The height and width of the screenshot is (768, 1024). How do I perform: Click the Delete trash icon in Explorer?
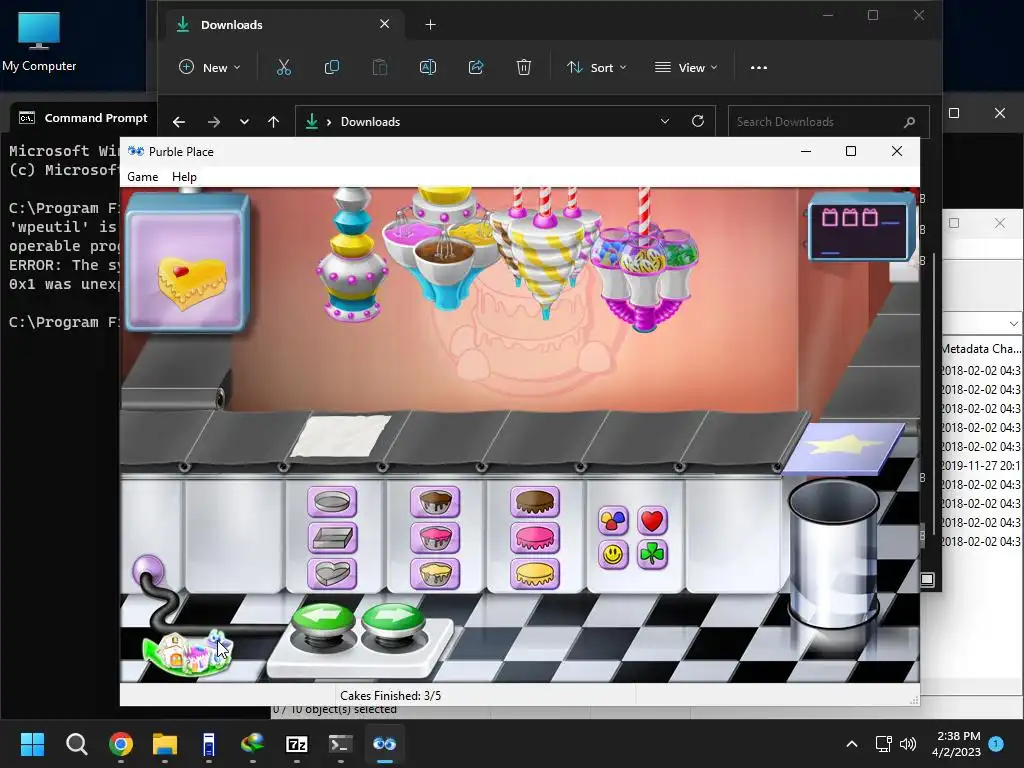pos(524,67)
